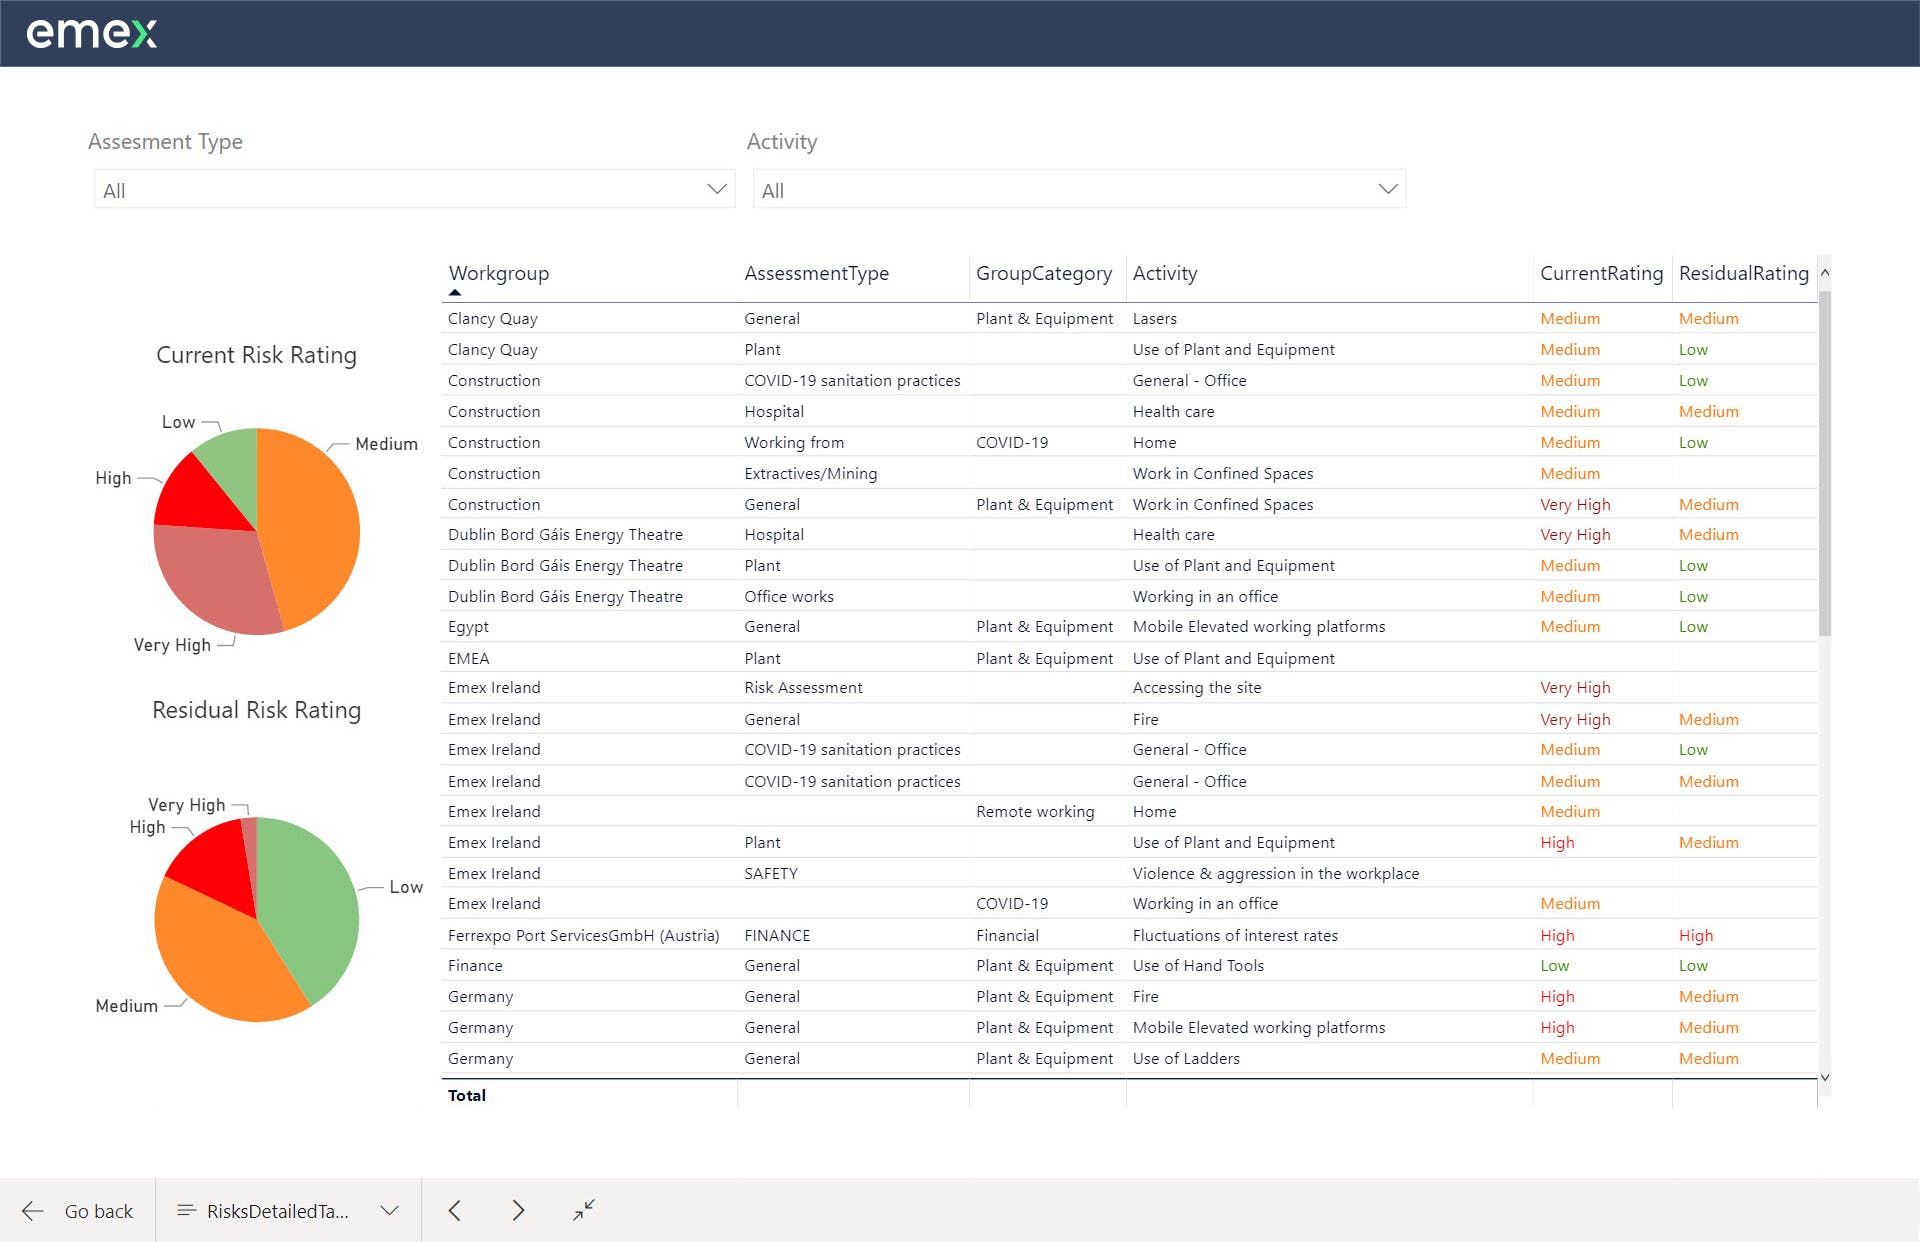Image resolution: width=1920 pixels, height=1242 pixels.
Task: Go to previous report page arrow
Action: click(x=455, y=1211)
